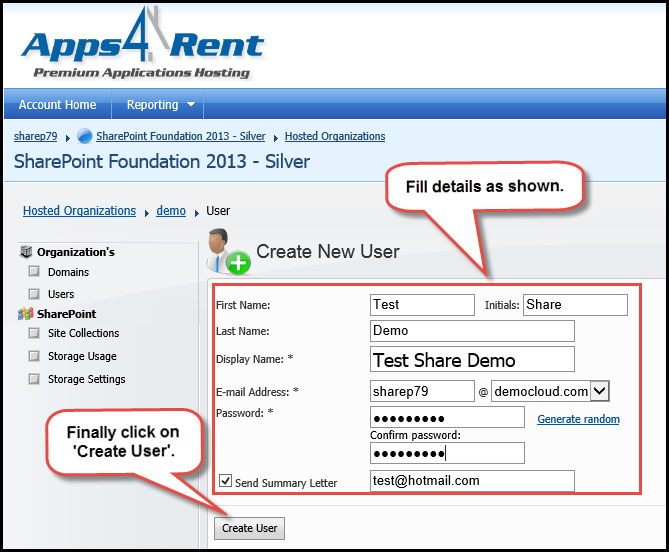Image resolution: width=669 pixels, height=552 pixels.
Task: Open Domains in the sidebar
Action: click(68, 272)
